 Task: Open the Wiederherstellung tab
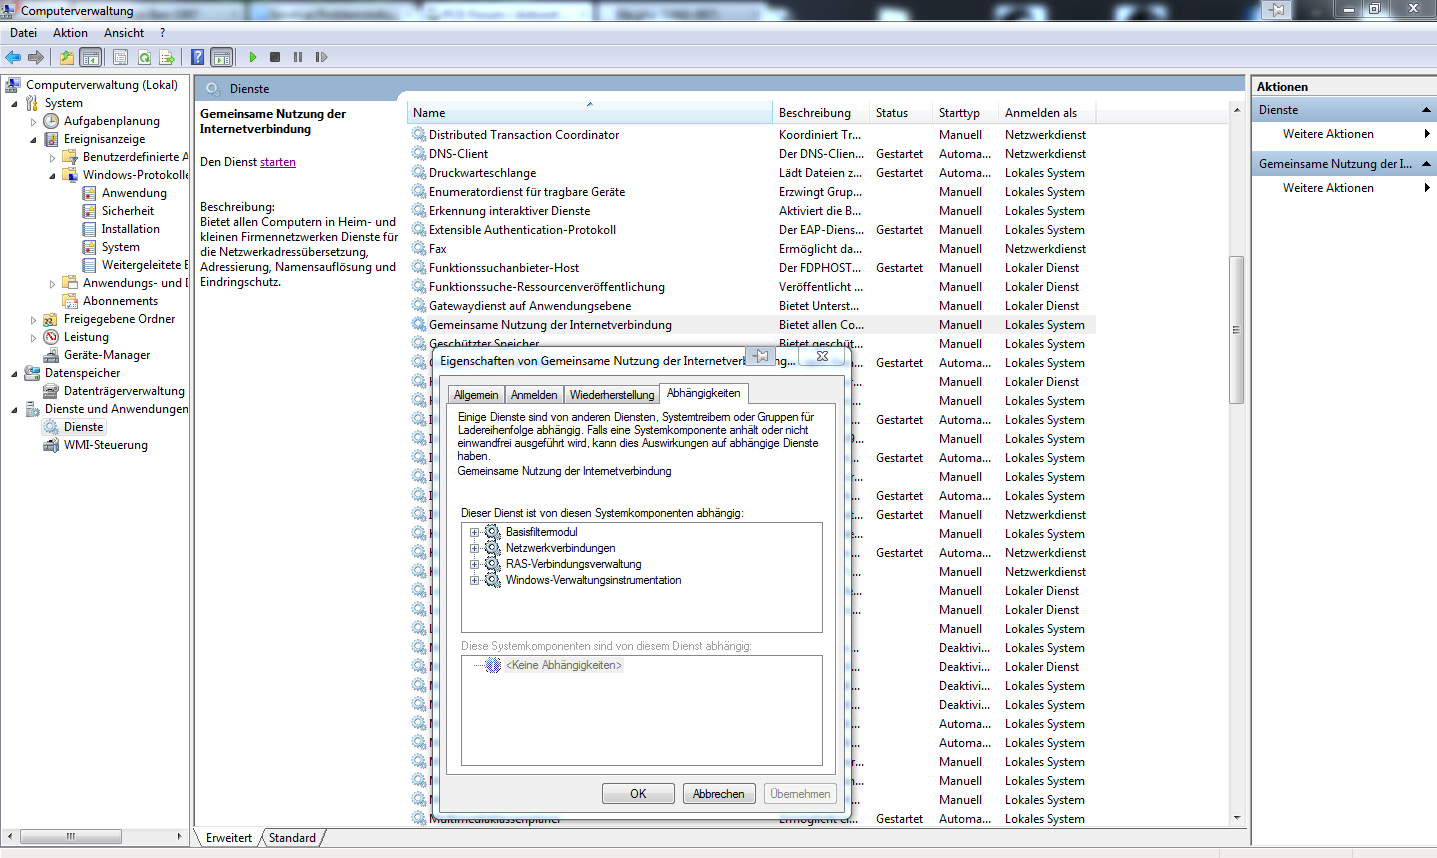[611, 395]
